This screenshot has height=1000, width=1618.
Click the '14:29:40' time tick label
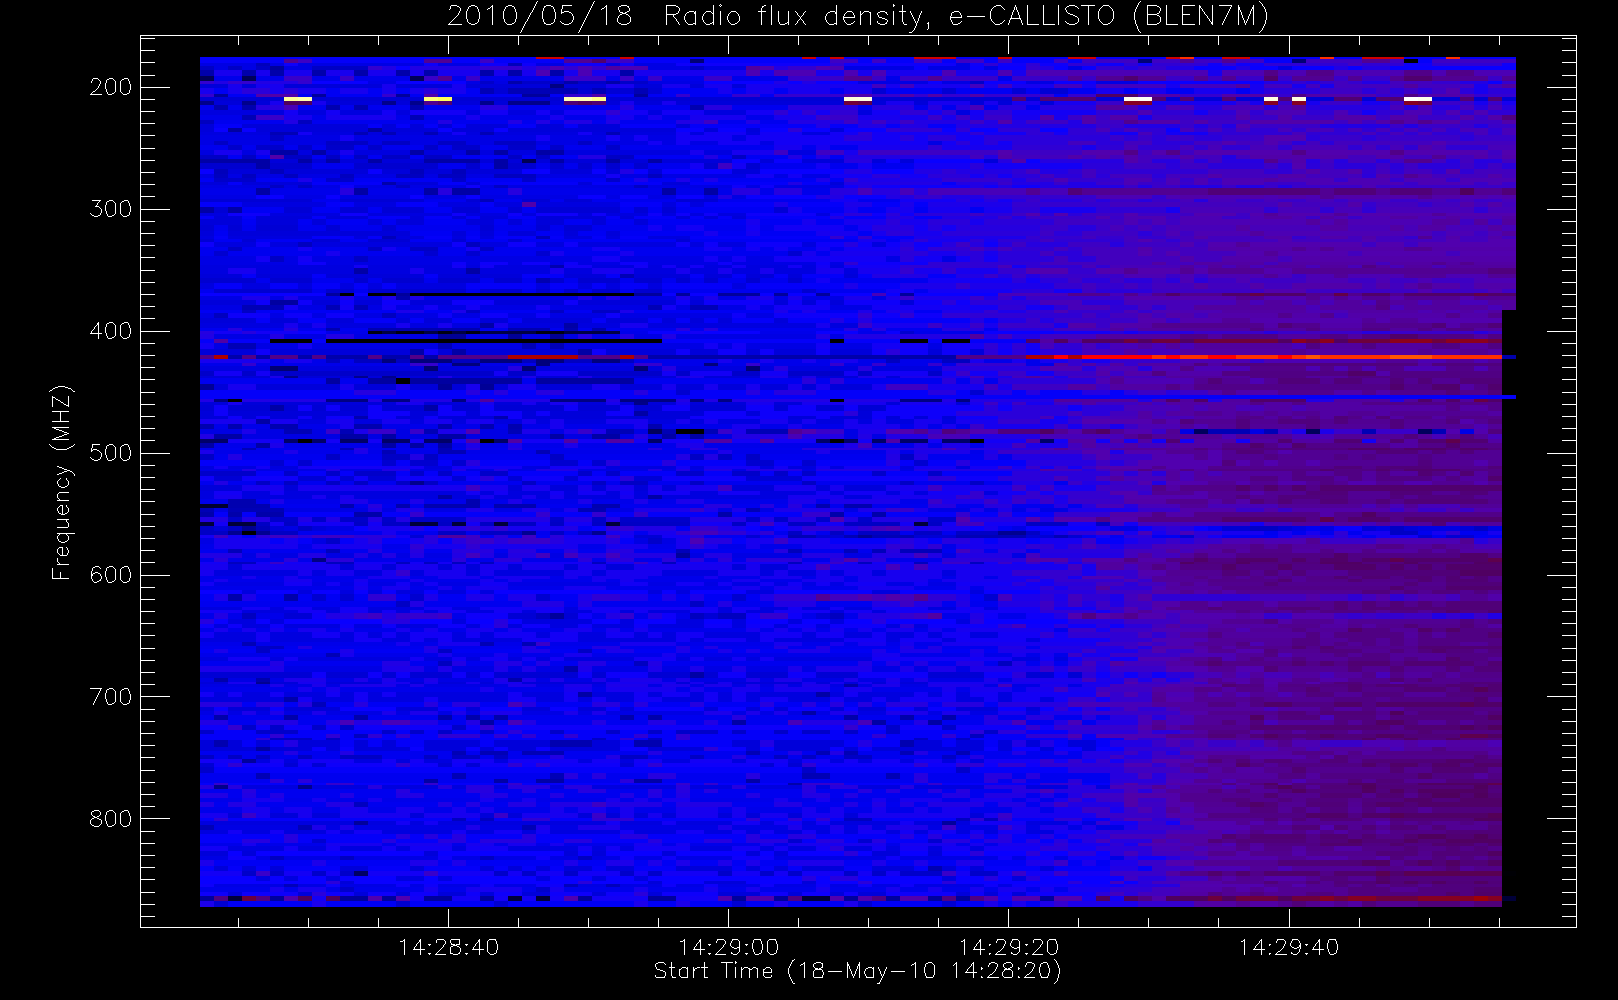point(1288,947)
